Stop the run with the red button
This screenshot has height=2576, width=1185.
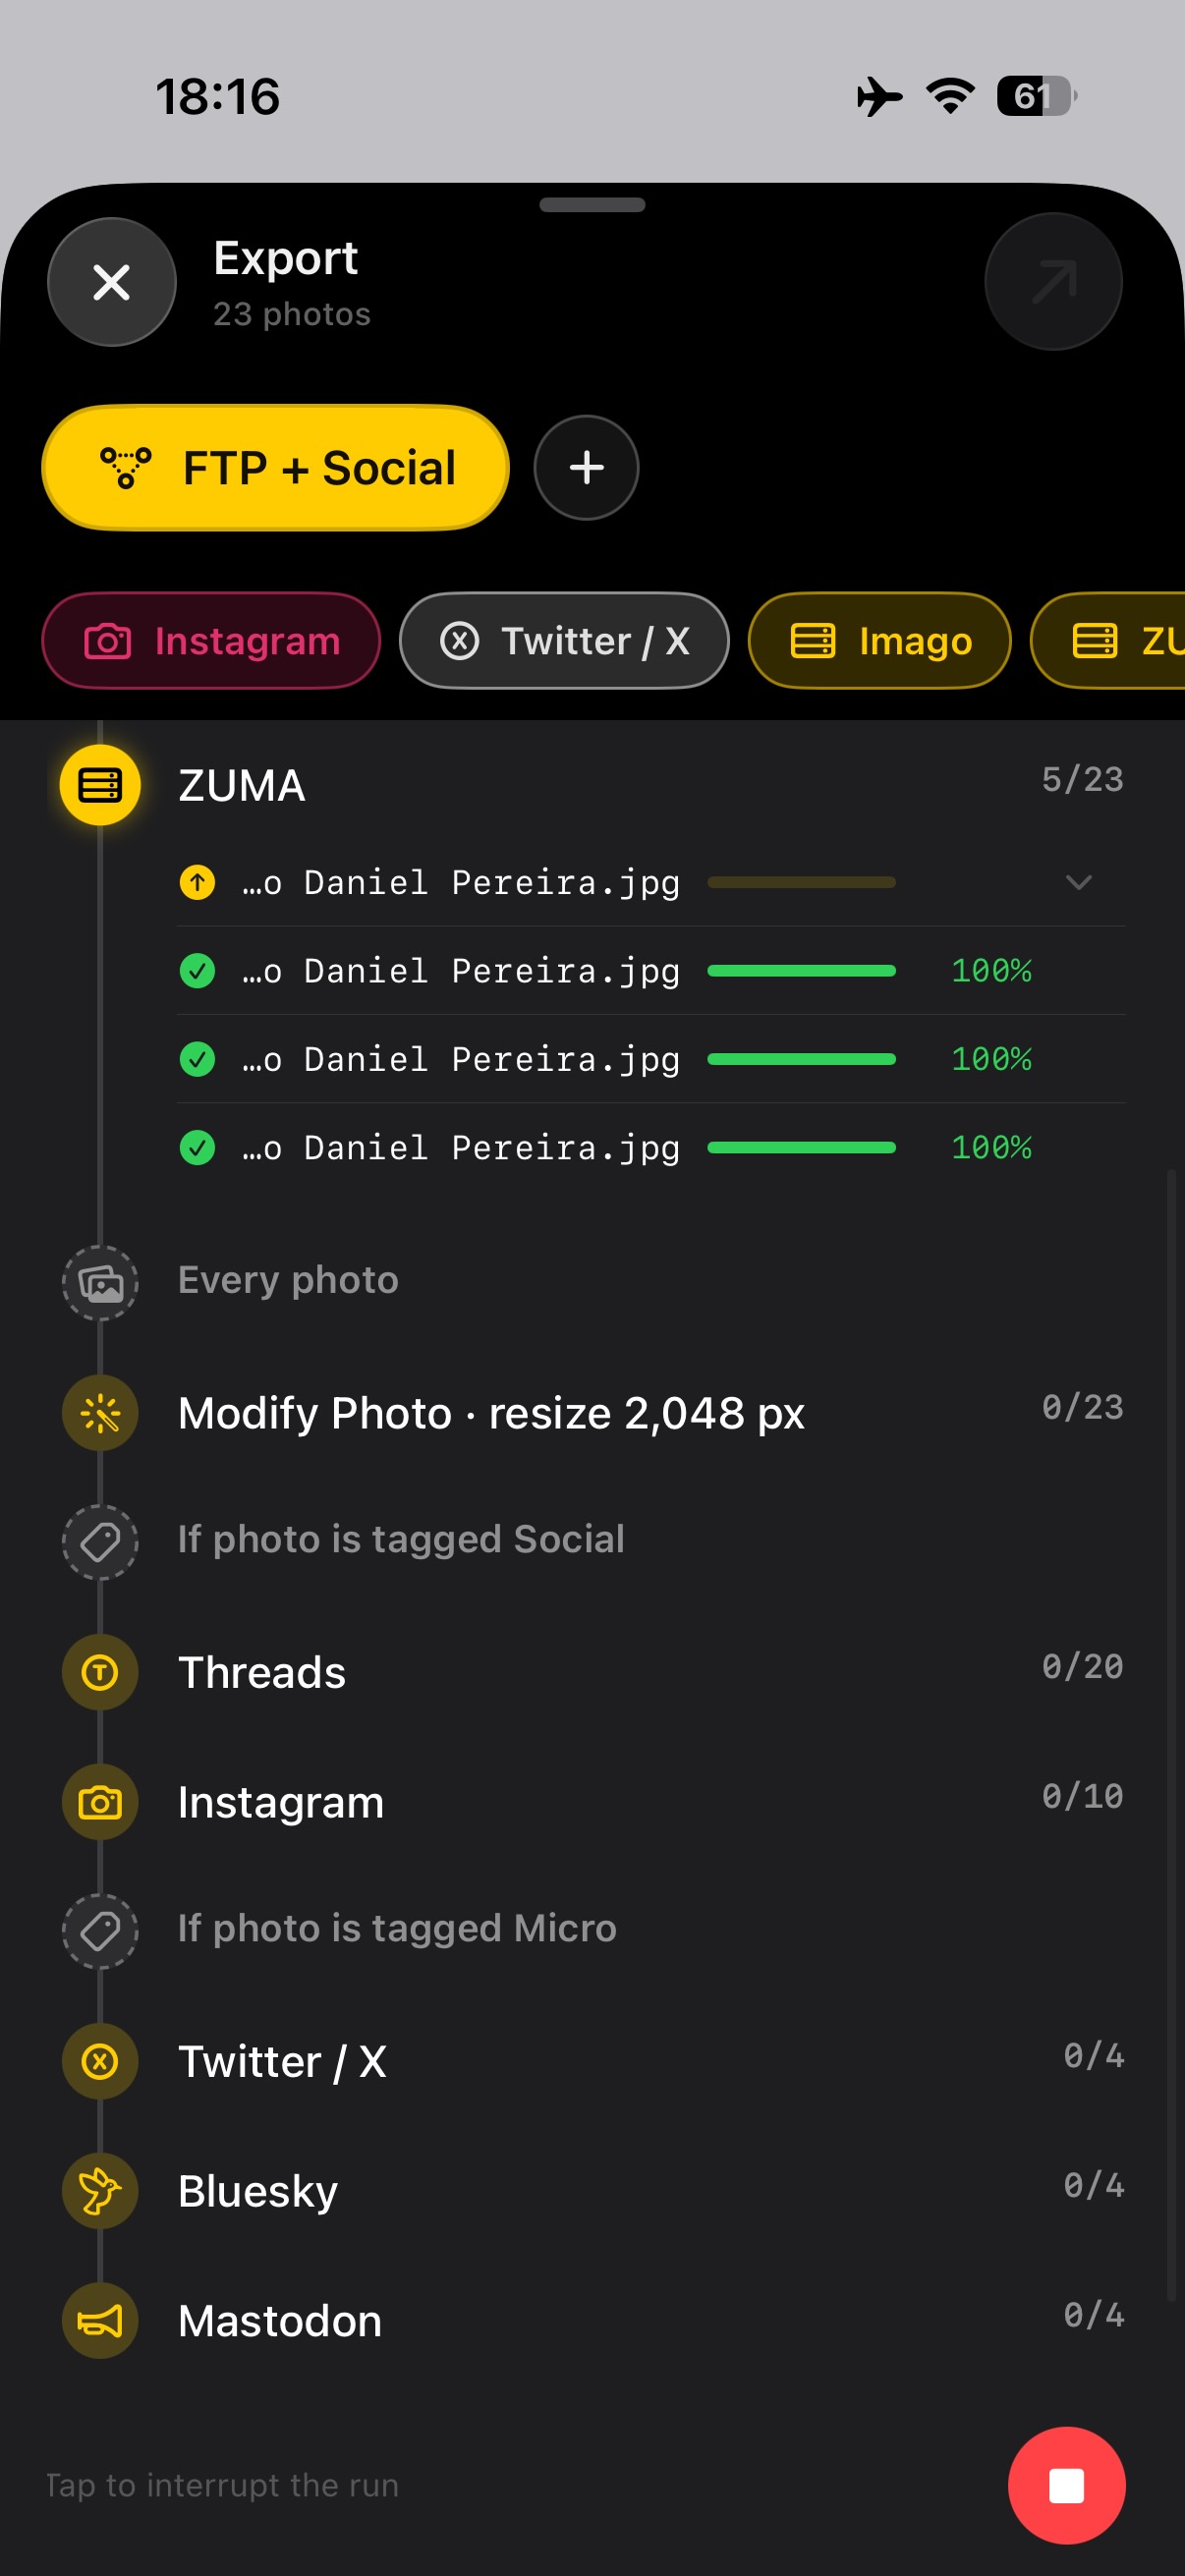[1066, 2485]
